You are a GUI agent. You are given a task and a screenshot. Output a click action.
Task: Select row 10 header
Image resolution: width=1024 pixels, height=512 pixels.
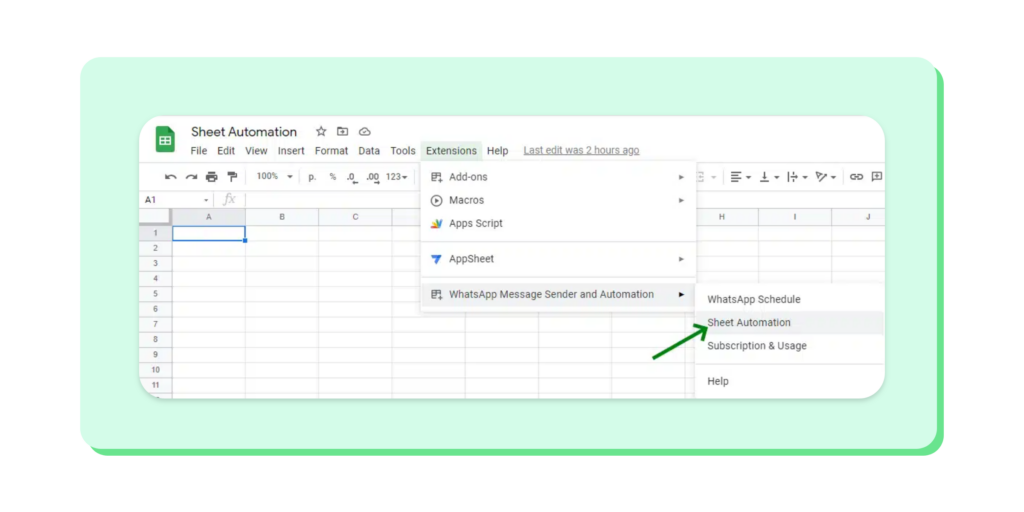click(155, 370)
